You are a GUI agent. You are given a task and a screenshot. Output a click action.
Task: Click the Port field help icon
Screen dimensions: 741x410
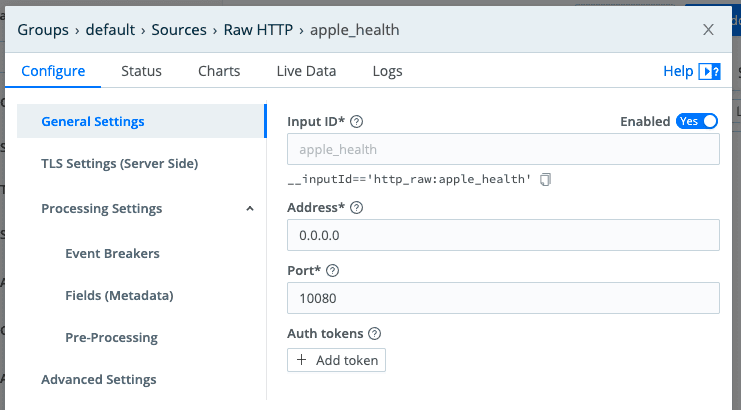pos(333,271)
